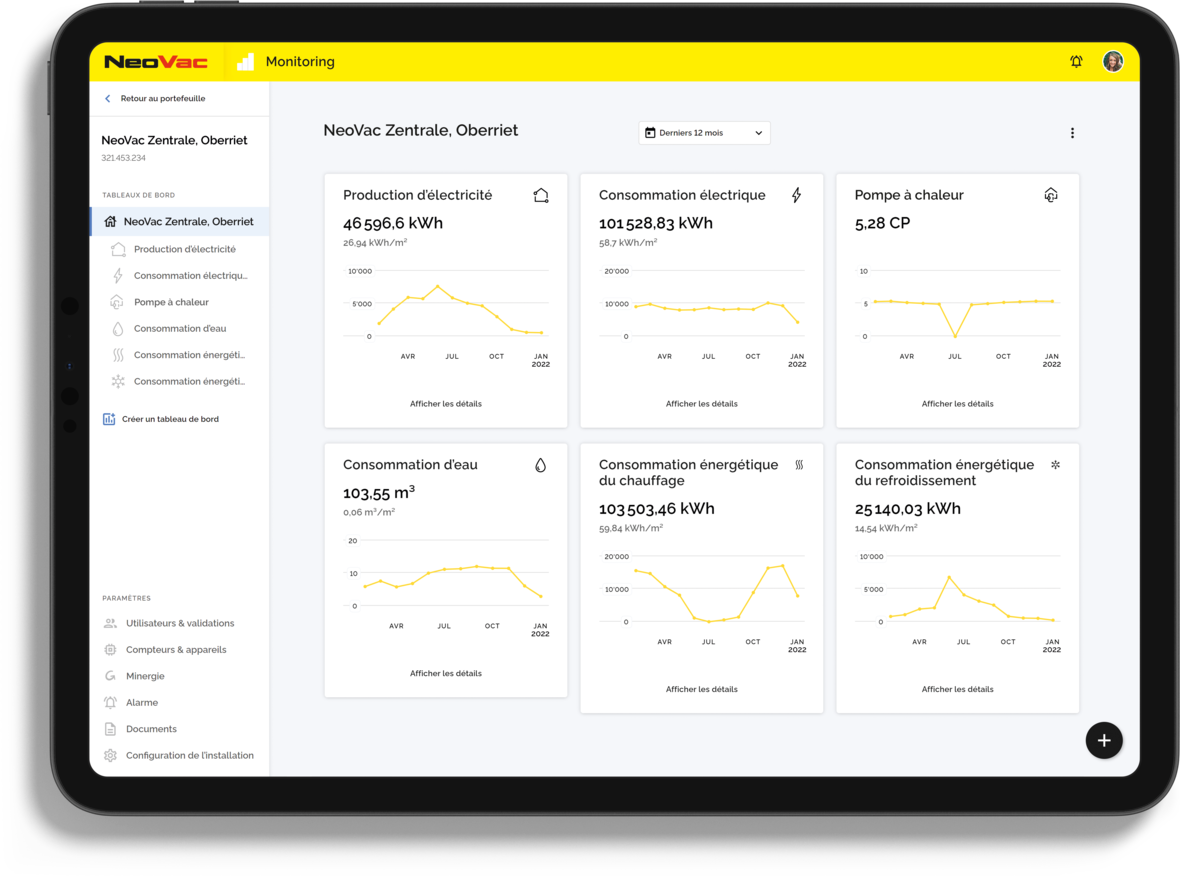Click the snowflake icon on refroidissement card

click(1055, 465)
